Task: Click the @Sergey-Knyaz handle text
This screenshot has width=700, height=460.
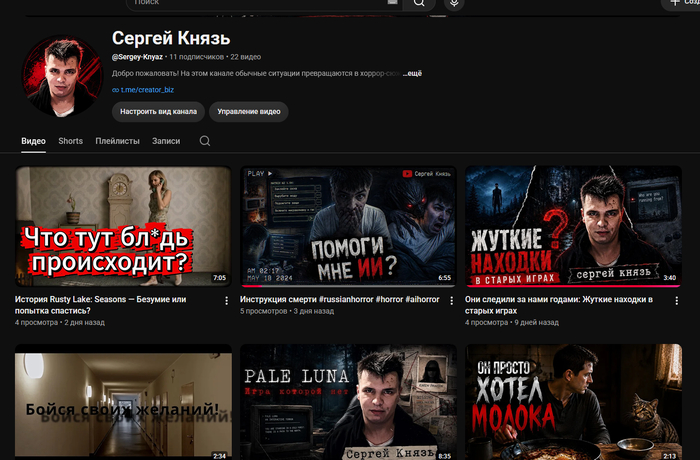Action: (137, 57)
